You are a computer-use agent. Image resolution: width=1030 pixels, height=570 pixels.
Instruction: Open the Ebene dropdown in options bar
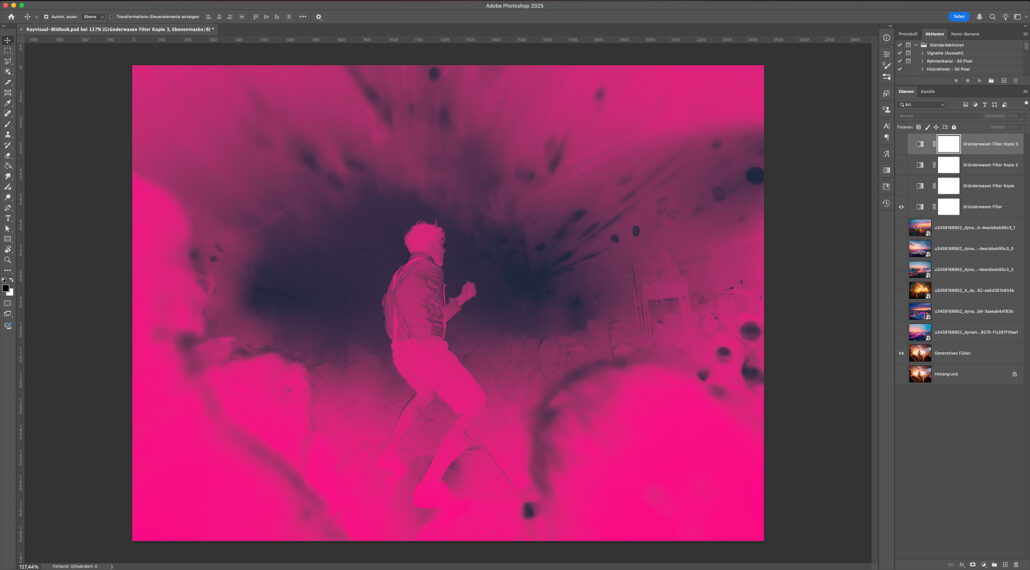coord(92,17)
